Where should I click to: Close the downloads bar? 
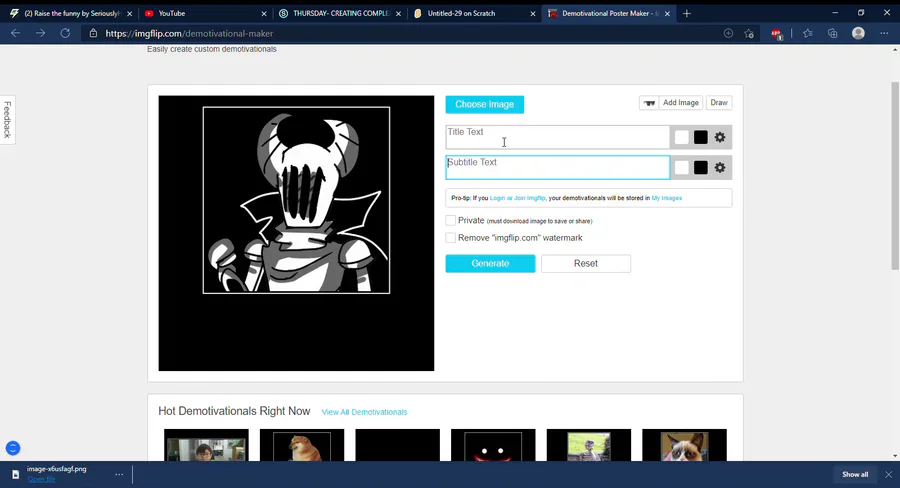pos(889,474)
